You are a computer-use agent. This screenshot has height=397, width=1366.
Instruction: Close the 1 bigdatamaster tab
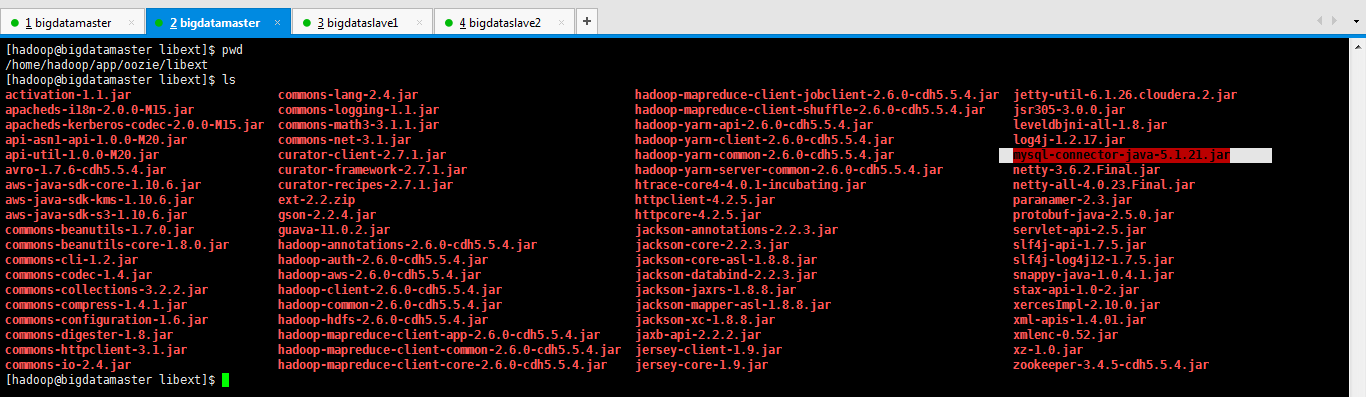[x=132, y=22]
